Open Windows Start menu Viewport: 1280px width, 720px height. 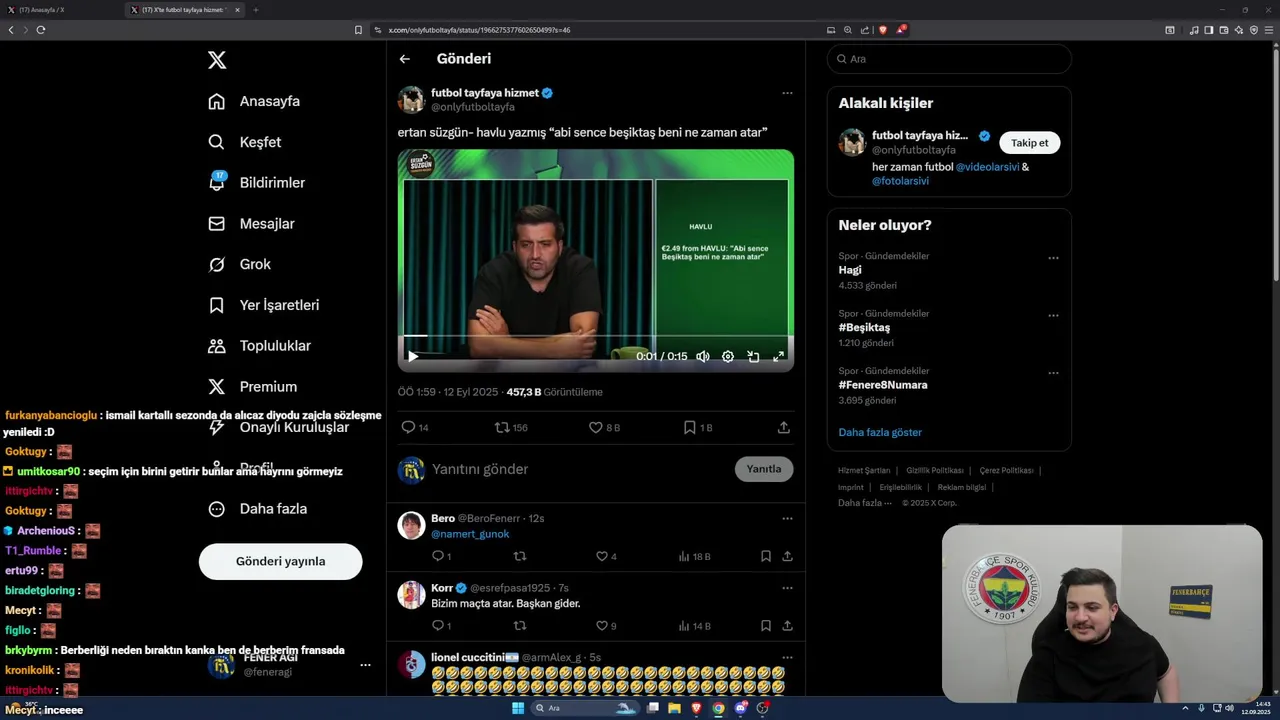pos(518,708)
